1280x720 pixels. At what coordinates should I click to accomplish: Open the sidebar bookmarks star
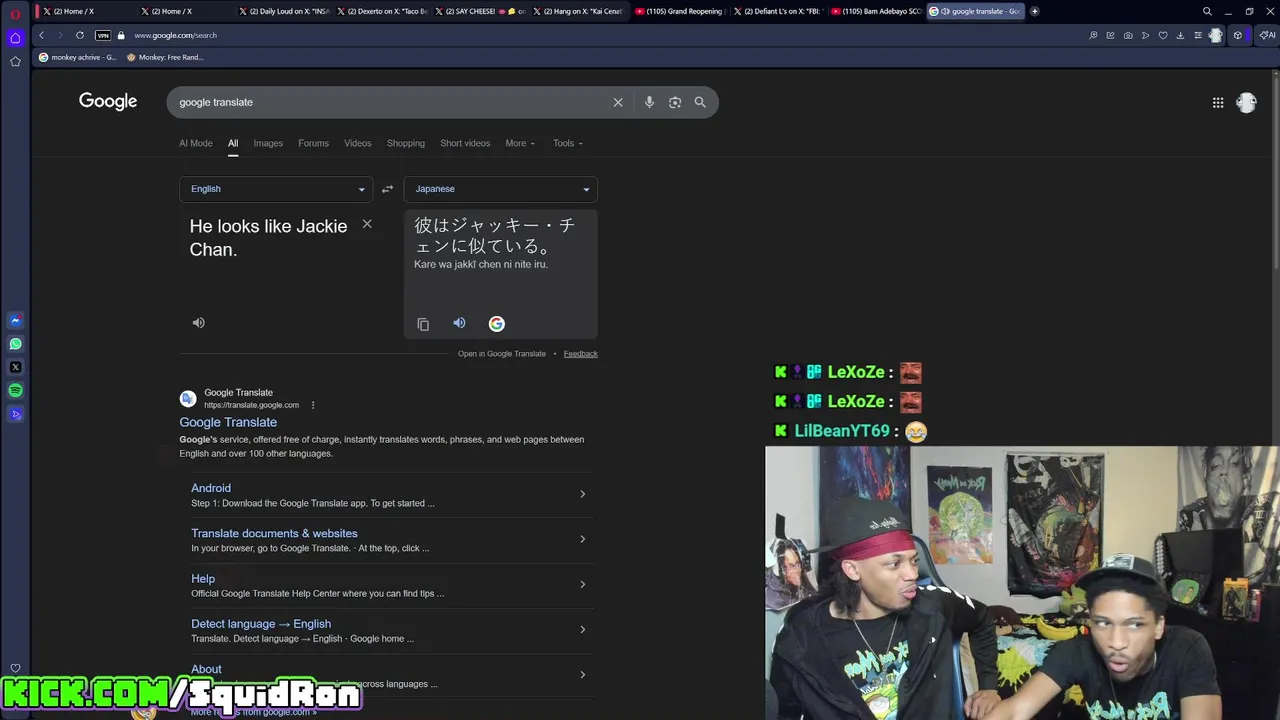[15, 61]
